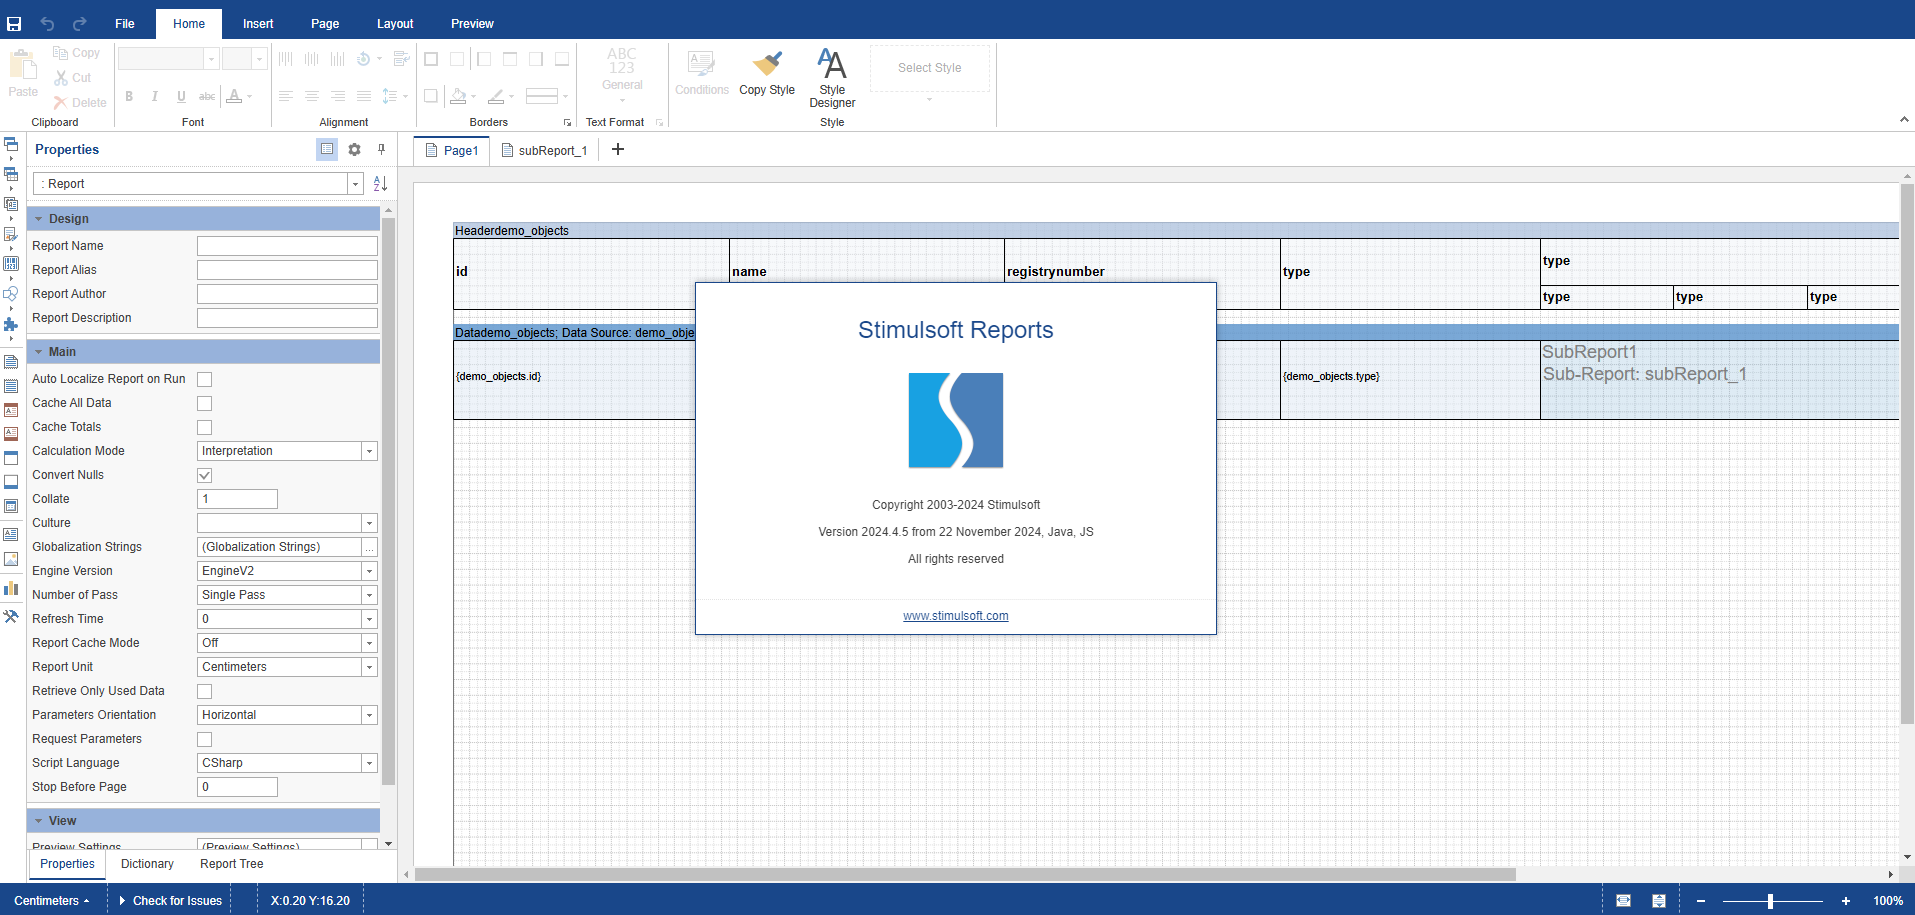Screen dimensions: 1915x915
Task: Click the Save icon in title bar
Action: (14, 23)
